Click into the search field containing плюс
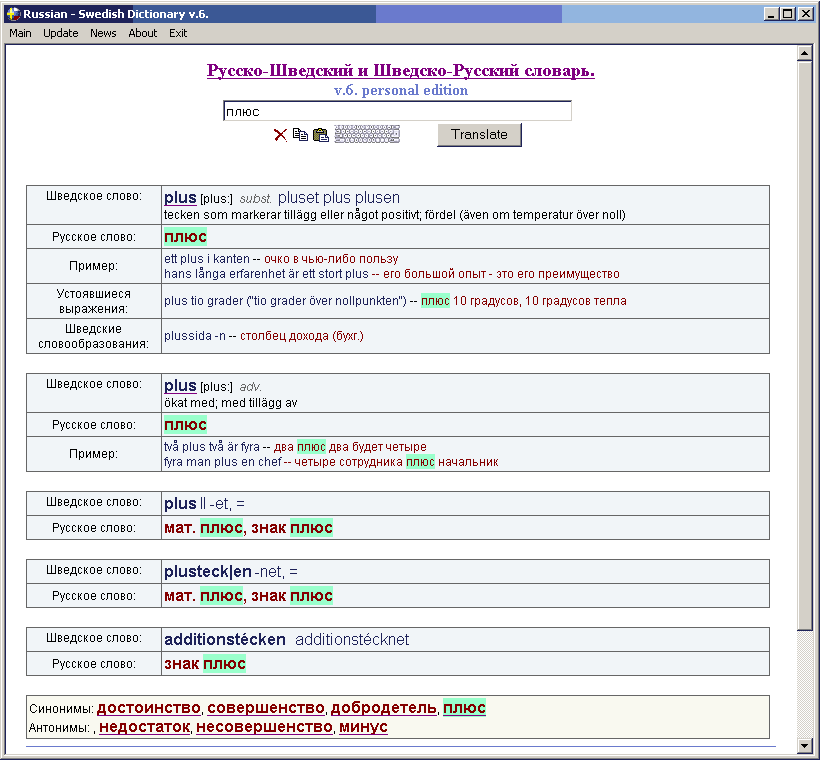This screenshot has width=820, height=760. (397, 111)
